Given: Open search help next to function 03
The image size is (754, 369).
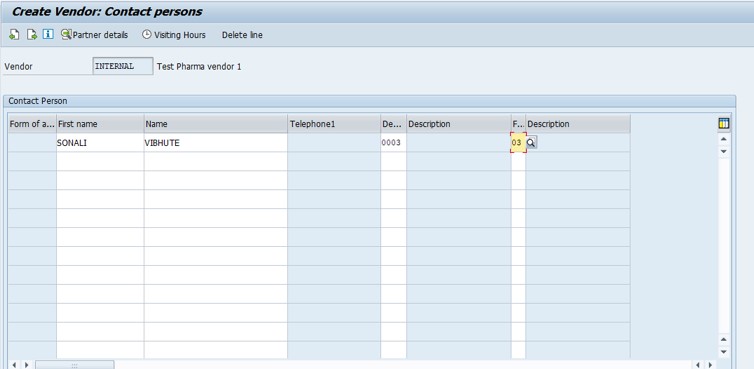Looking at the screenshot, I should pos(531,143).
